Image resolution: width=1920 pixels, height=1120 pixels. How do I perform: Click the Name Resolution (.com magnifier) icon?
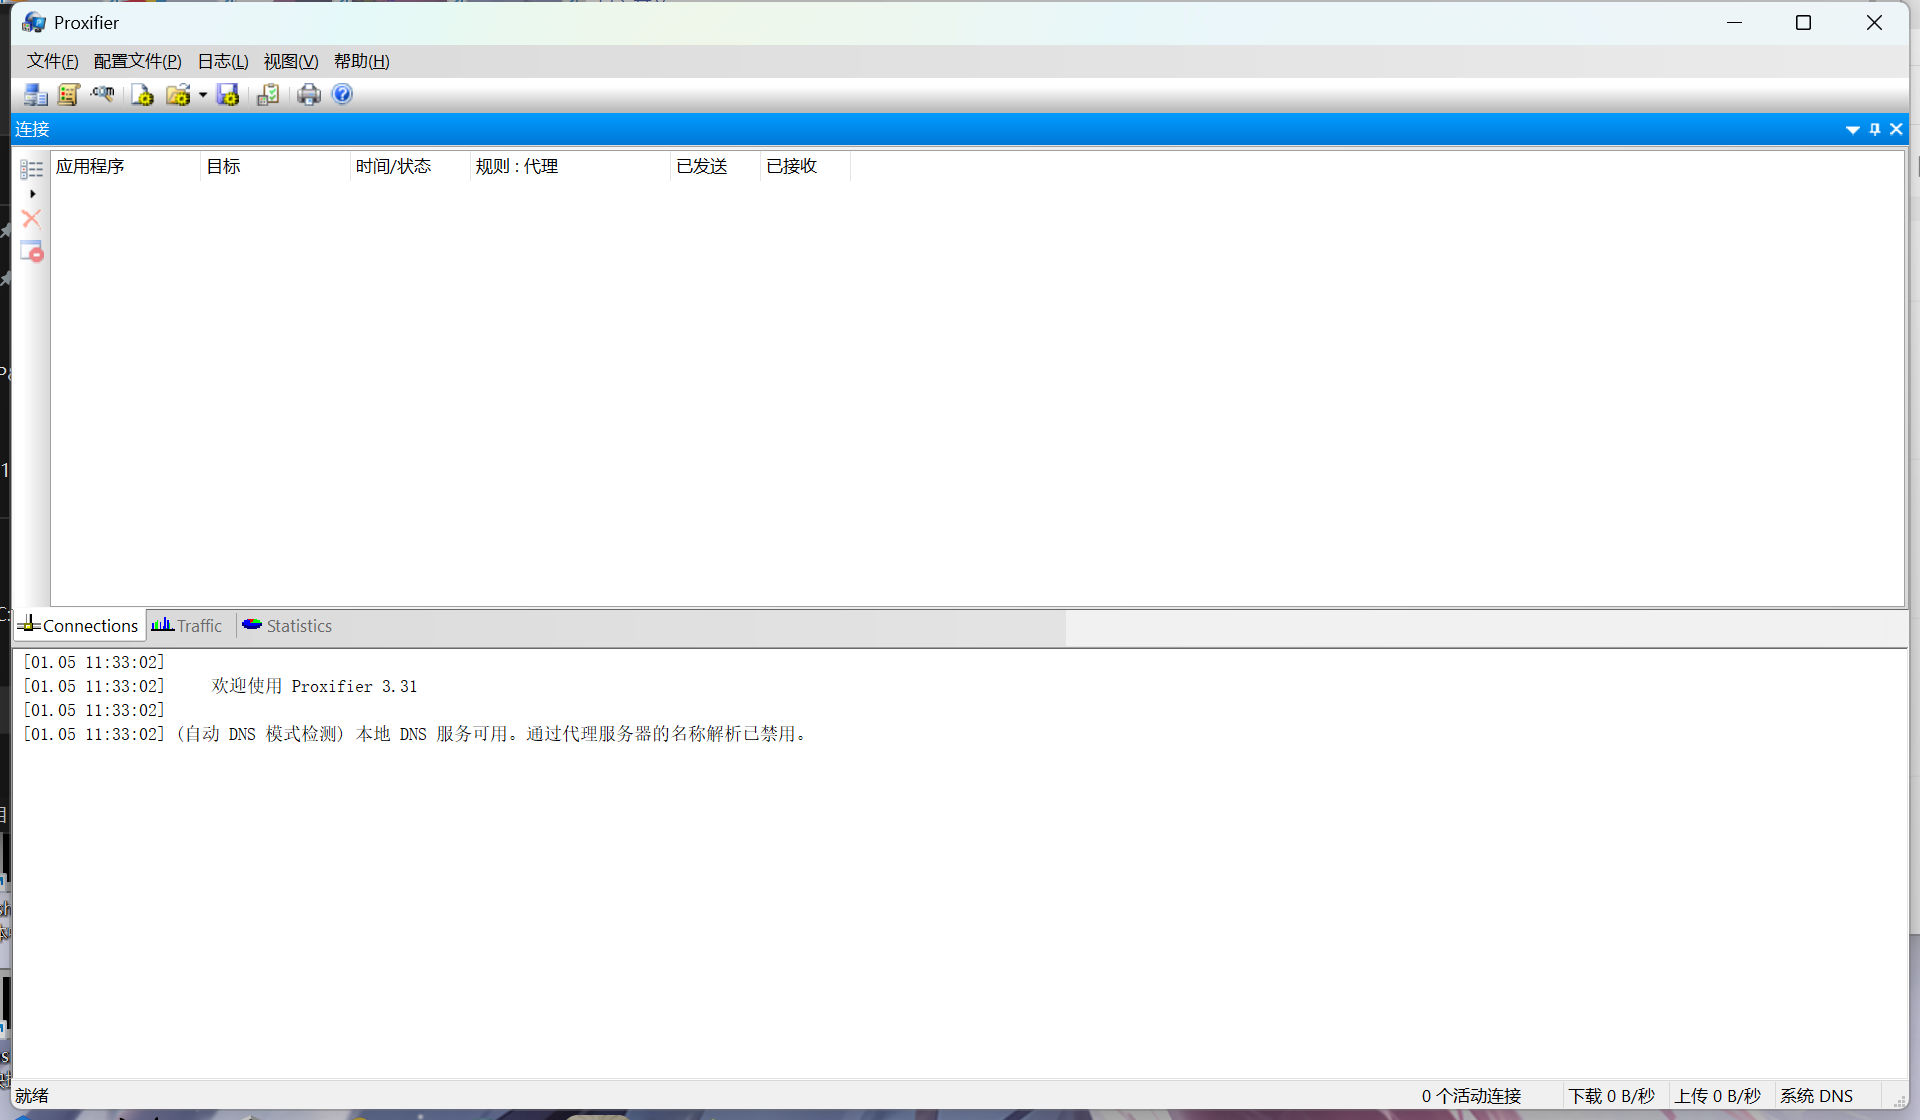coord(103,95)
